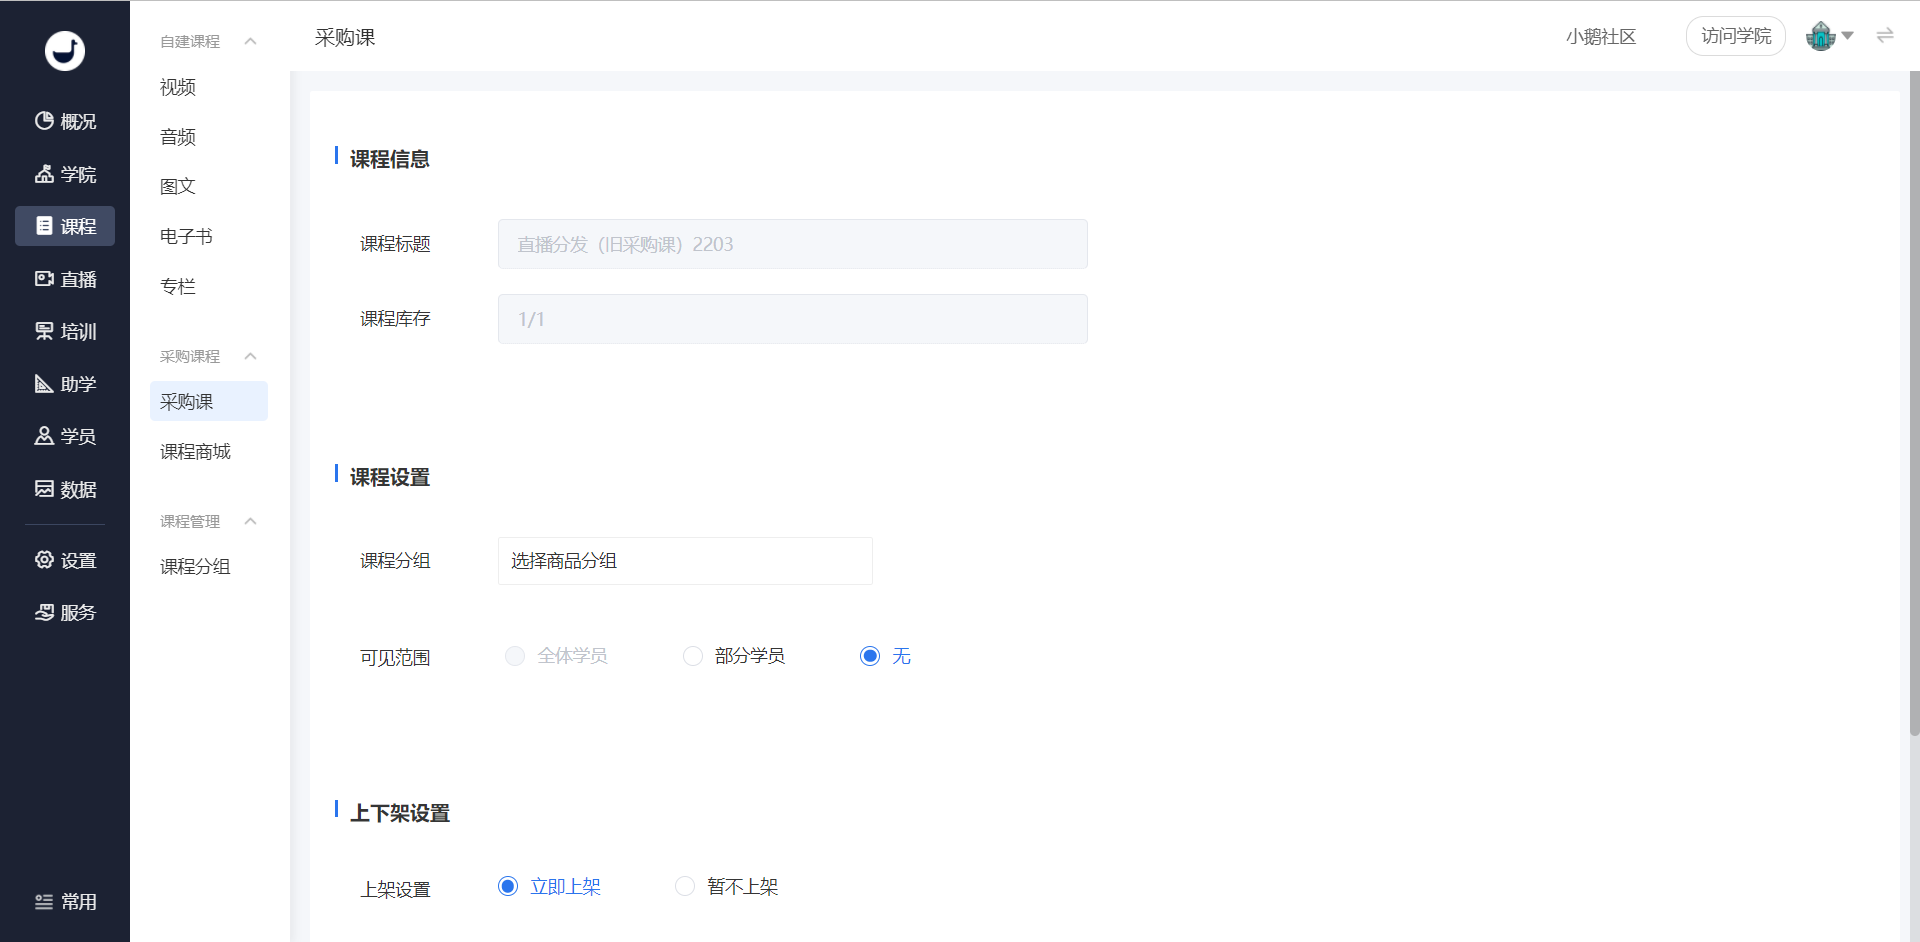Open account dropdown arrow beside avatar
The height and width of the screenshot is (942, 1920).
(1848, 36)
